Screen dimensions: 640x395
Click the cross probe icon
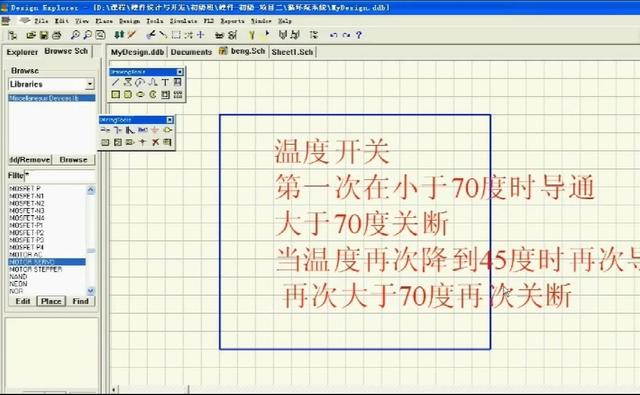pos(131,35)
